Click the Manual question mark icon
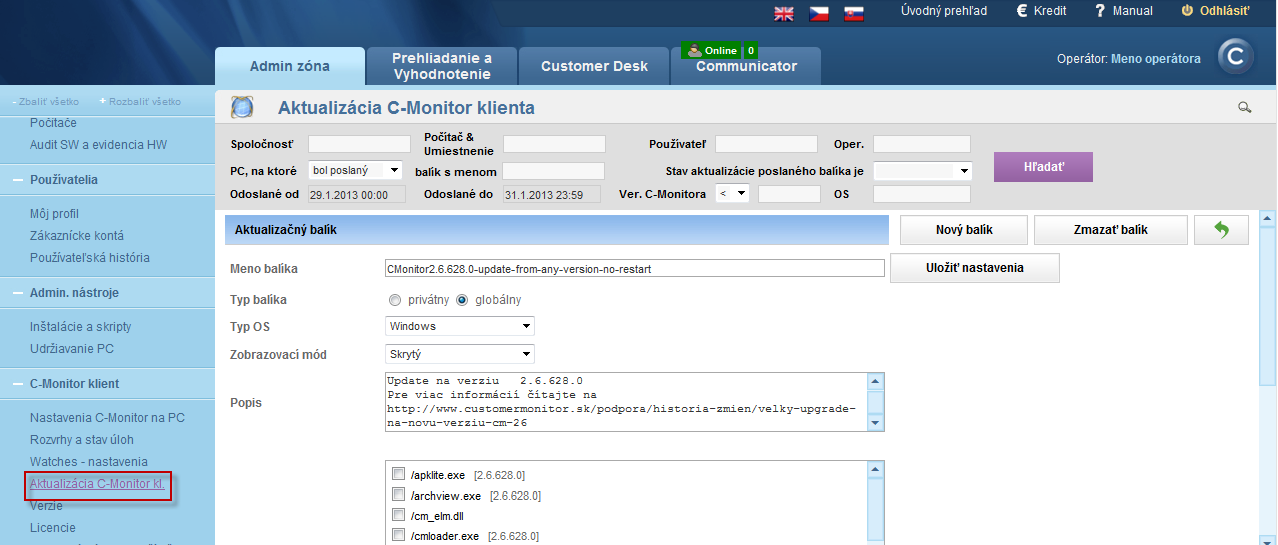The width and height of the screenshot is (1278, 545). click(1100, 11)
